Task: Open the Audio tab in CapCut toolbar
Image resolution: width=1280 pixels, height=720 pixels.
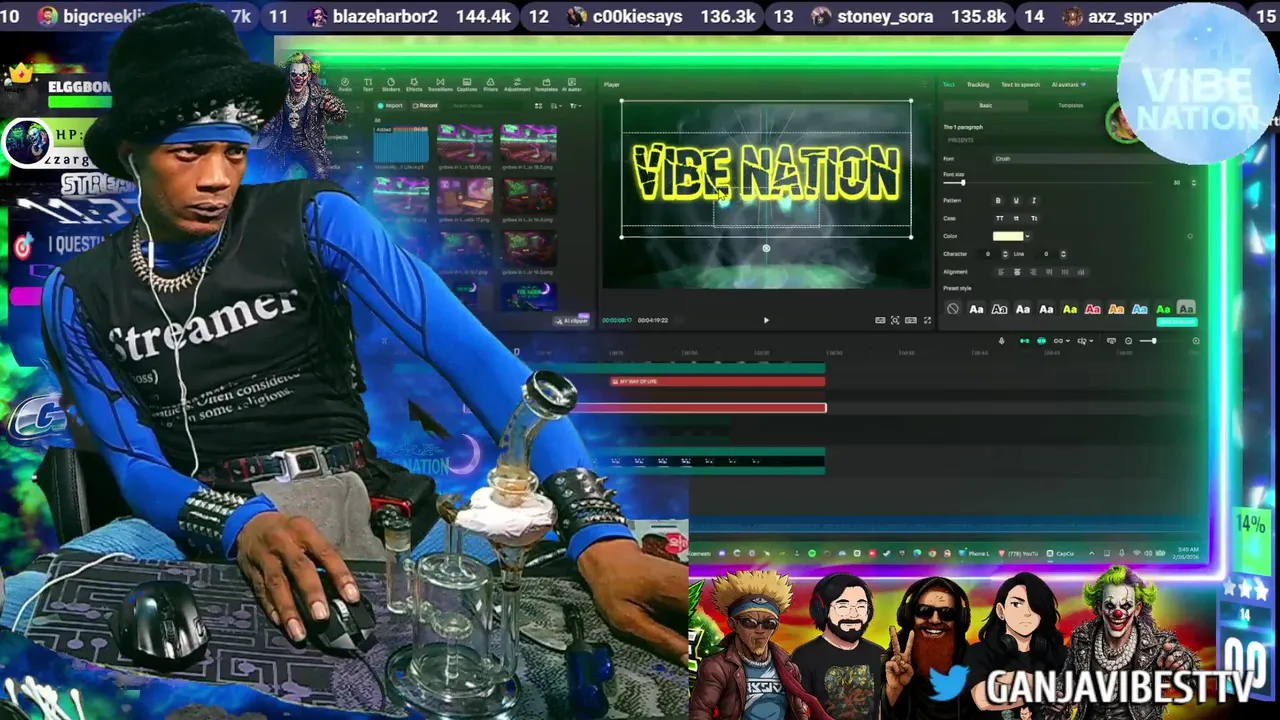Action: (x=345, y=86)
